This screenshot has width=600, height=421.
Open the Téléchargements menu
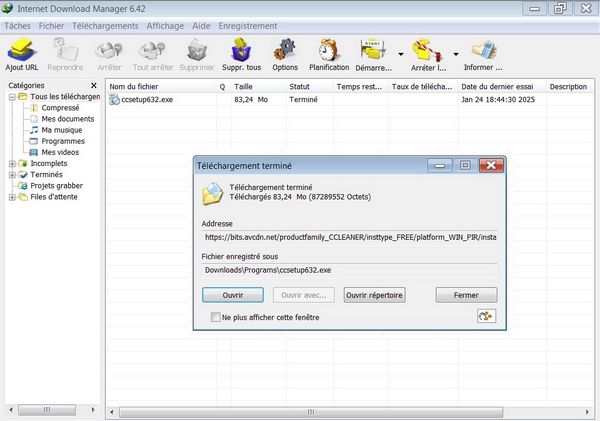[x=105, y=26]
